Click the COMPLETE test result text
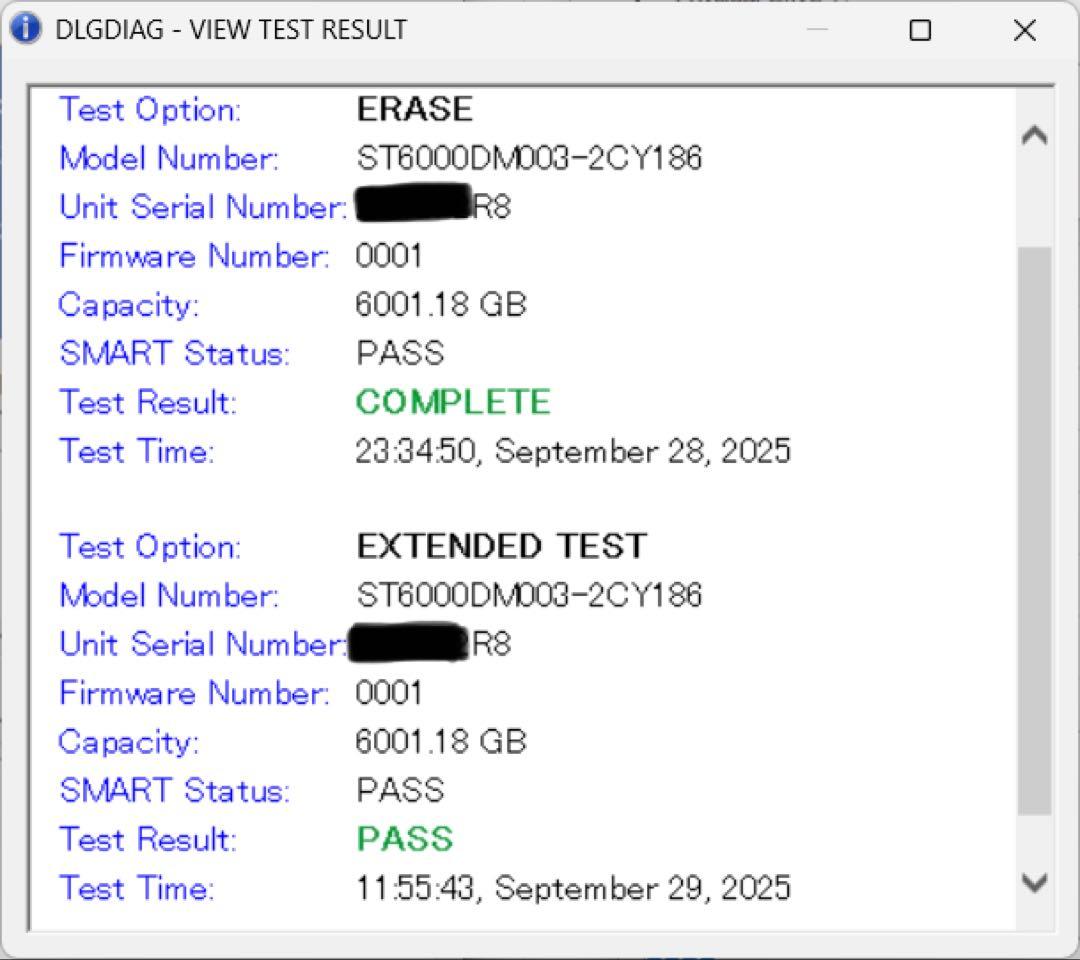This screenshot has width=1080, height=960. coord(452,402)
